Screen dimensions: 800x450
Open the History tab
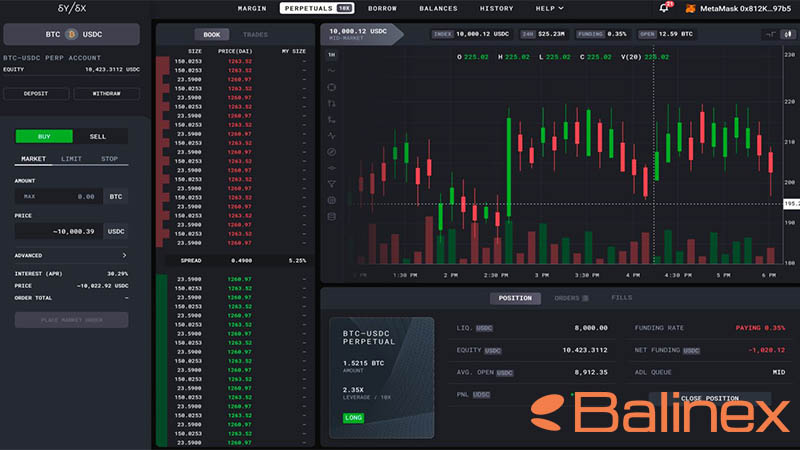pyautogui.click(x=496, y=8)
